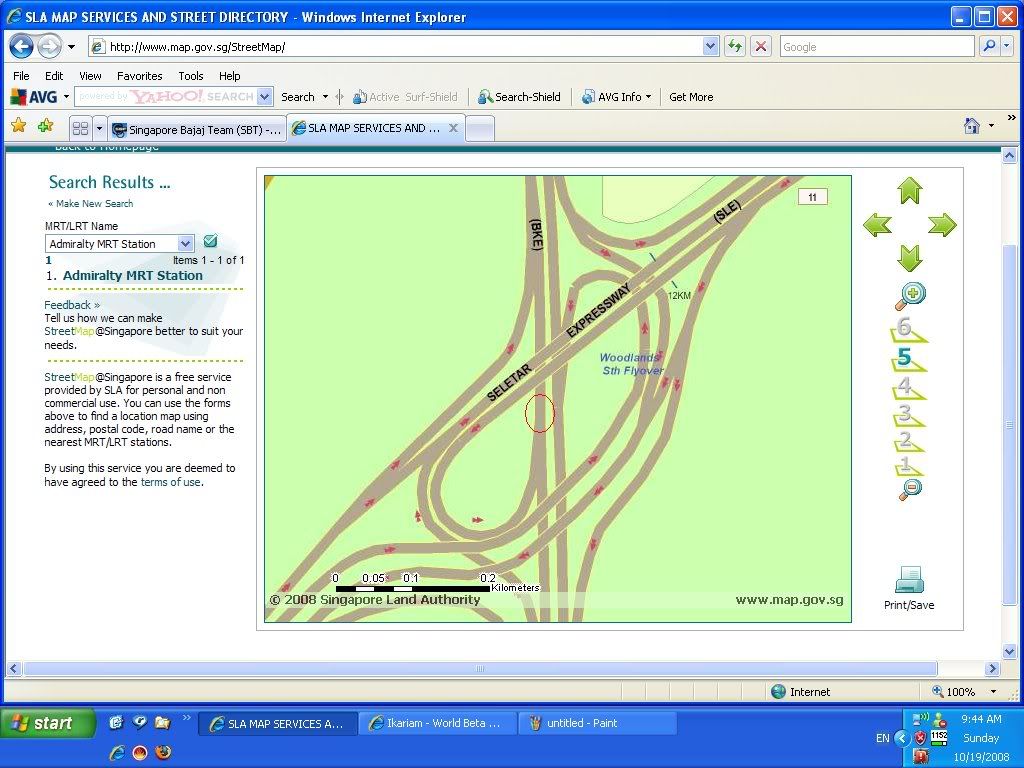The width and height of the screenshot is (1024, 768).
Task: Open Yahoo search box dropdown
Action: (x=264, y=97)
